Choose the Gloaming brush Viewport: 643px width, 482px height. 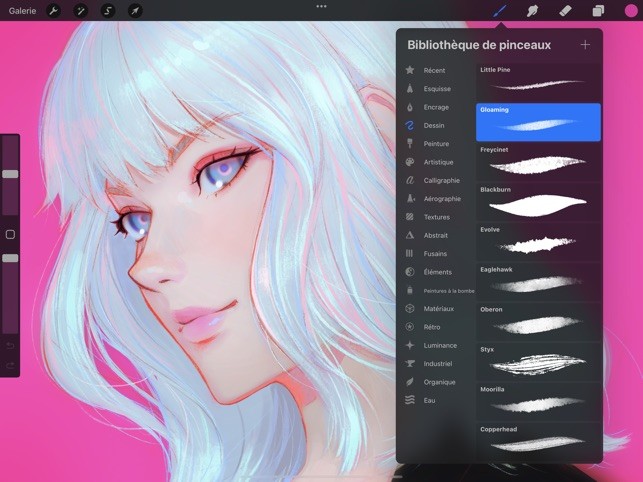[x=538, y=122]
